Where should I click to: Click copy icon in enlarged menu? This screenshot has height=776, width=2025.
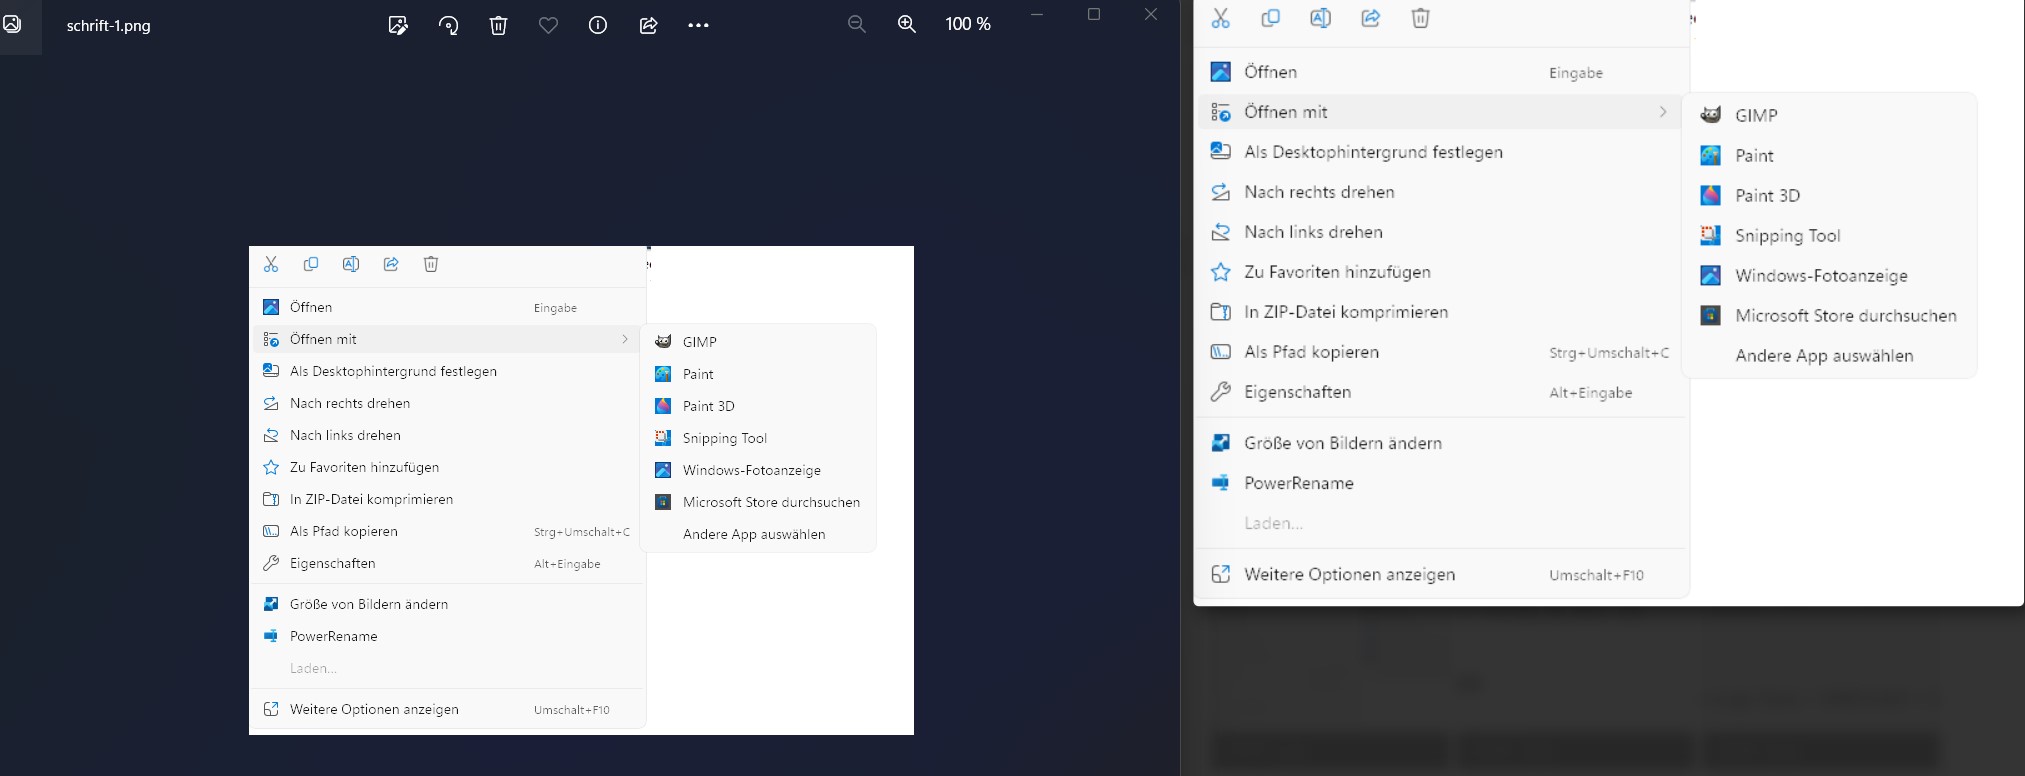pyautogui.click(x=1270, y=18)
